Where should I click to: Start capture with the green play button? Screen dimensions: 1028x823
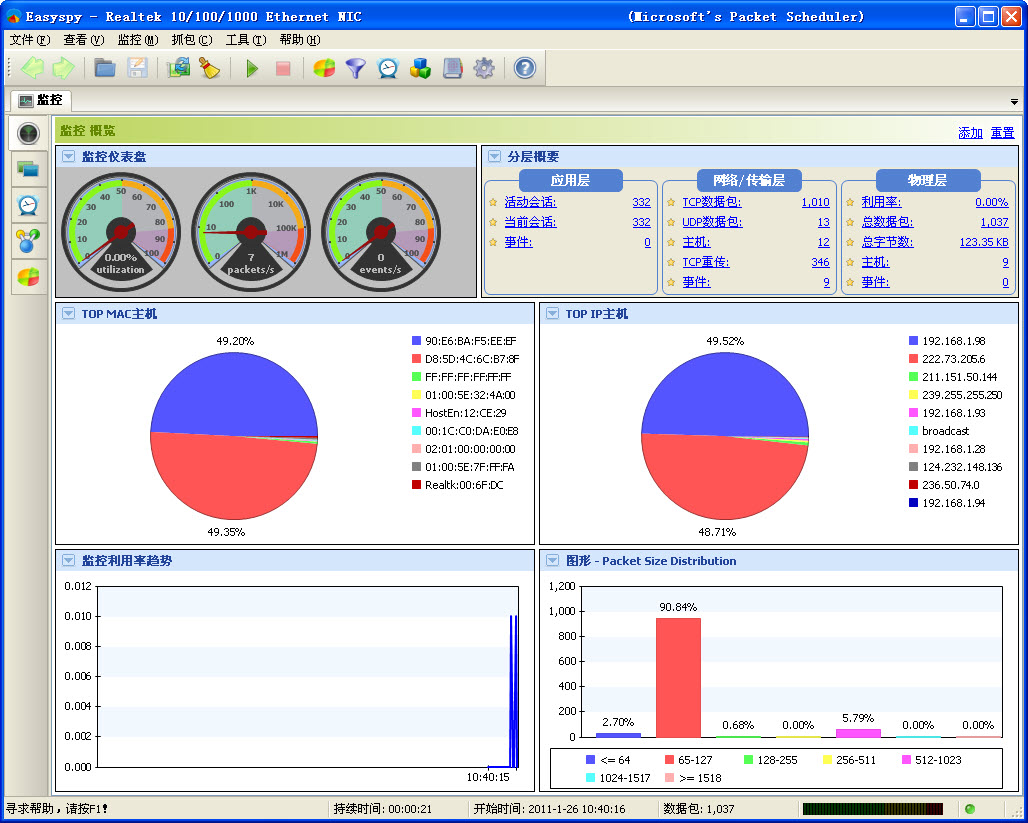(x=252, y=68)
